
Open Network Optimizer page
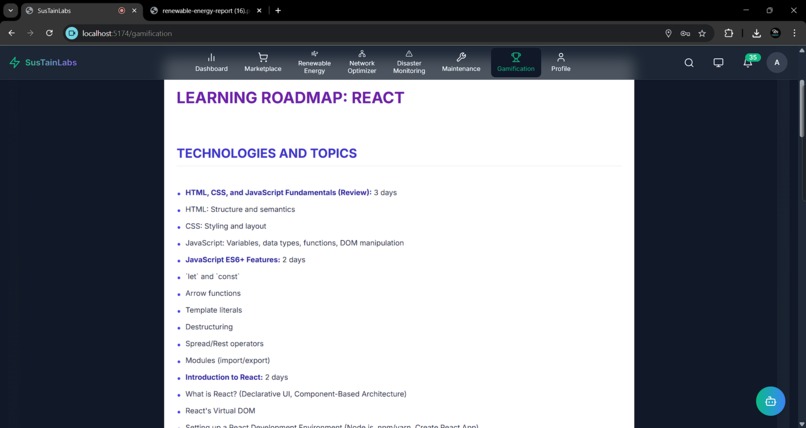(362, 63)
